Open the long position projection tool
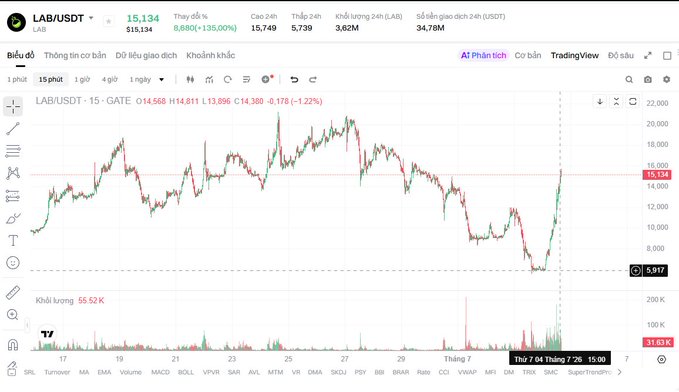The height and width of the screenshot is (392, 679). click(x=13, y=196)
